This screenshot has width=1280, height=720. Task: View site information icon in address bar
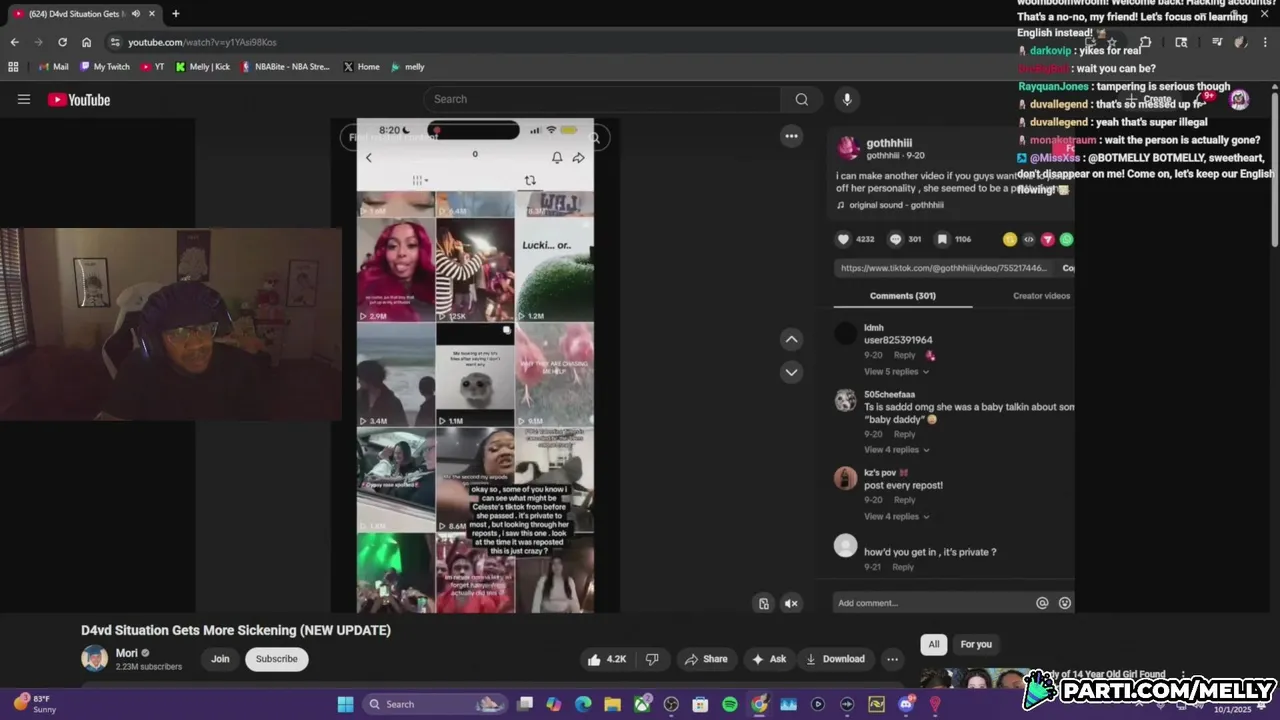[115, 42]
